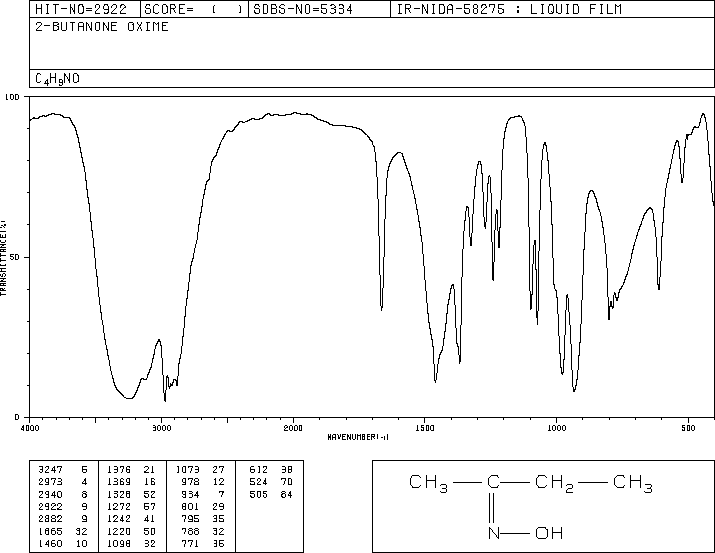Select the 801 entry in peak table
Screen dimensions: 715x553
pos(202,507)
